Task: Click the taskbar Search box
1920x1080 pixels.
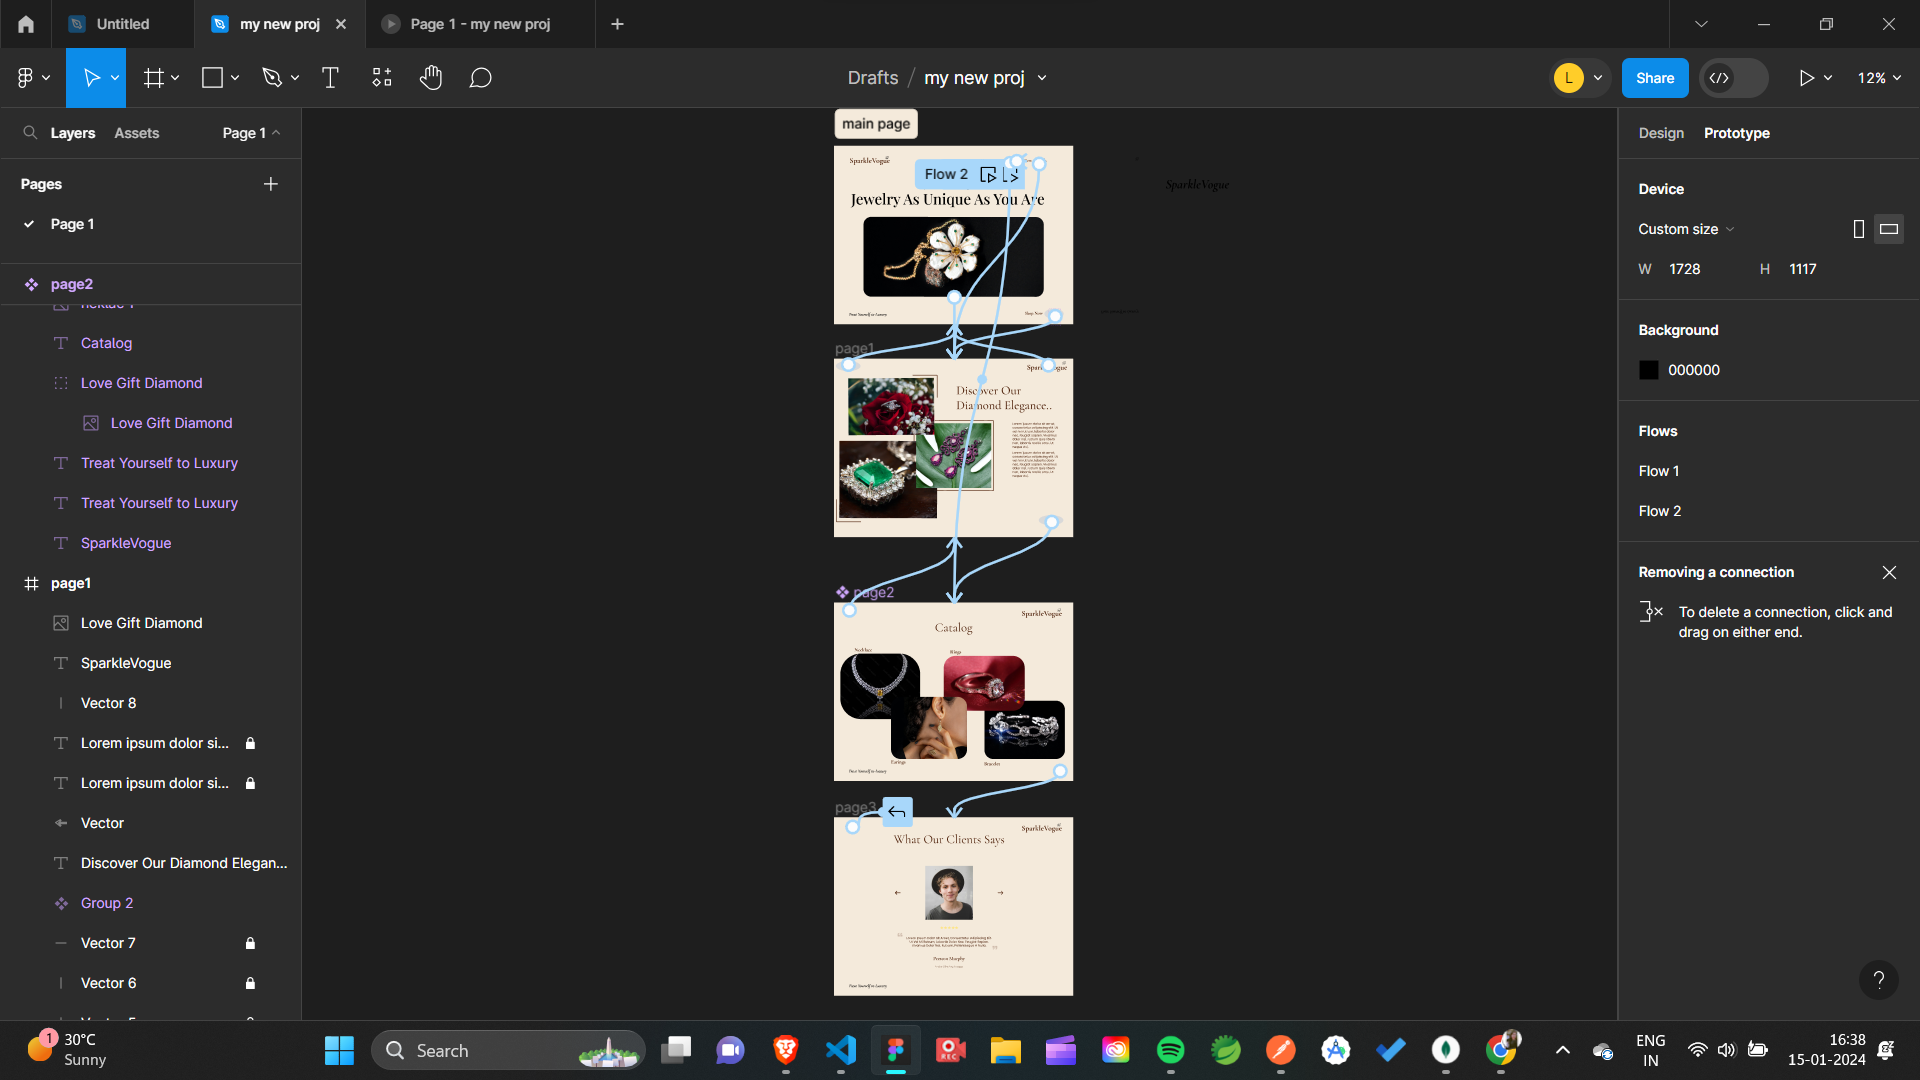Action: (508, 1050)
